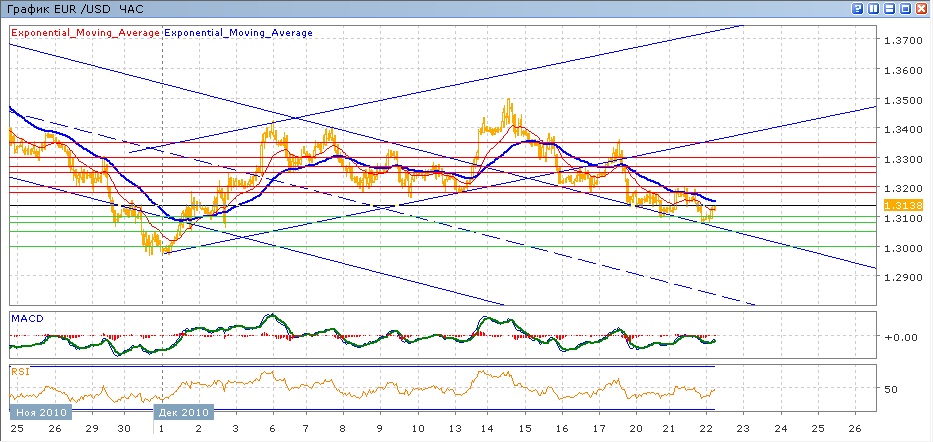Viewport: 933px width, 442px height.
Task: Maximize the chart window
Action: click(x=905, y=8)
